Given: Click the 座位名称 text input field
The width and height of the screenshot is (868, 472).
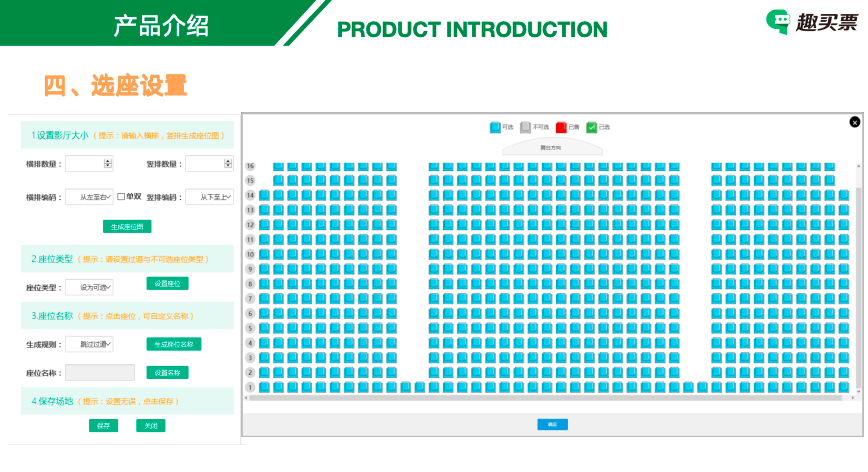Looking at the screenshot, I should point(99,372).
